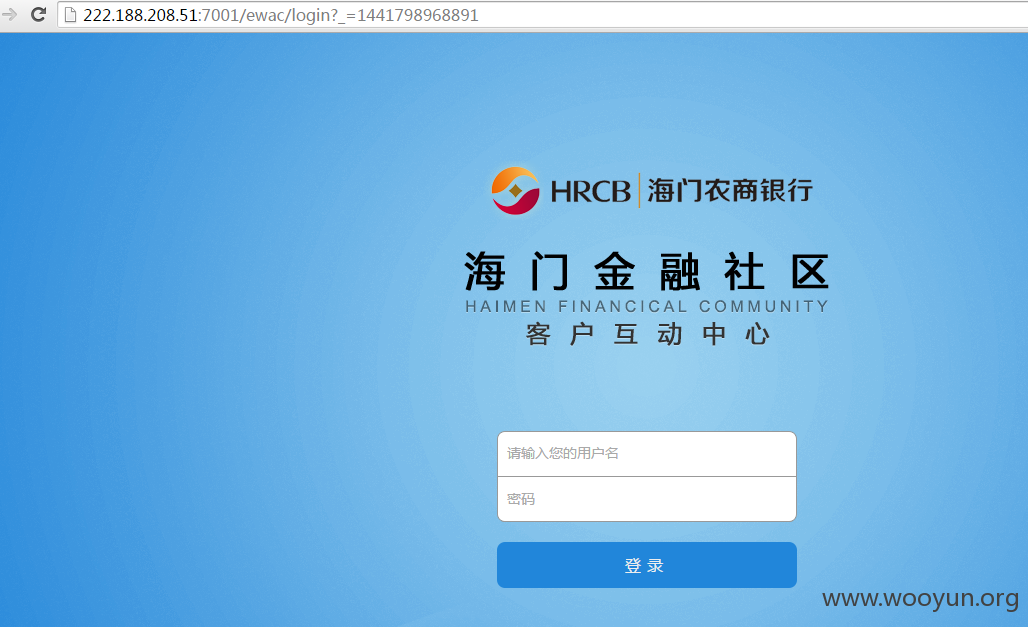Screen dimensions: 1028x627
Task: Click the HAIMEN FINANCICAL COMMUNITY text
Action: pos(647,306)
